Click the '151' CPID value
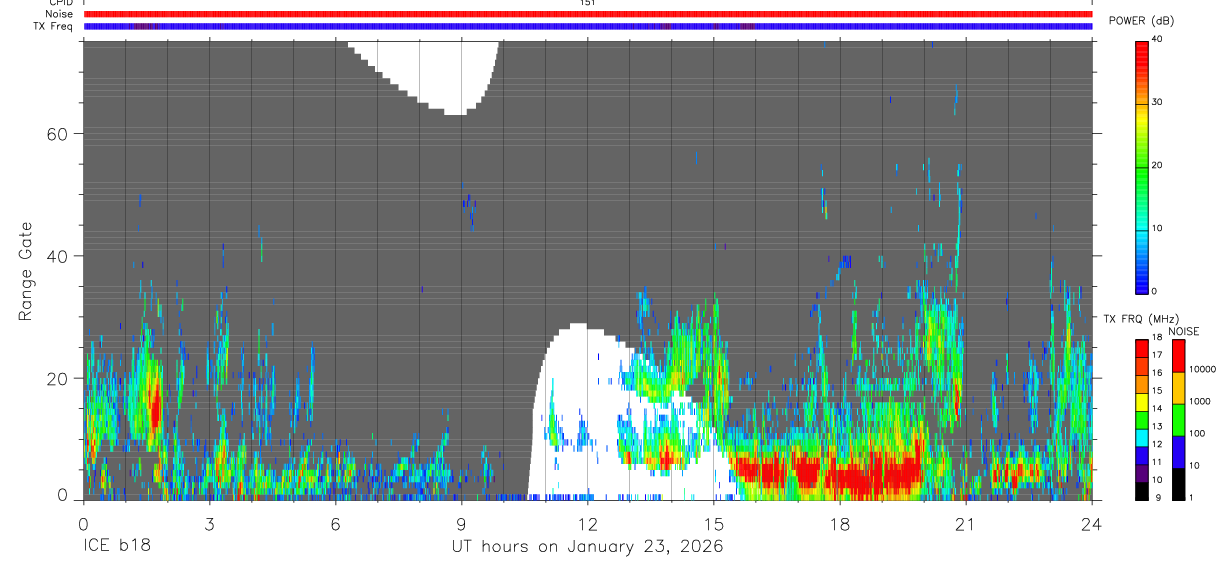This screenshot has width=1228, height=567. pos(587,3)
